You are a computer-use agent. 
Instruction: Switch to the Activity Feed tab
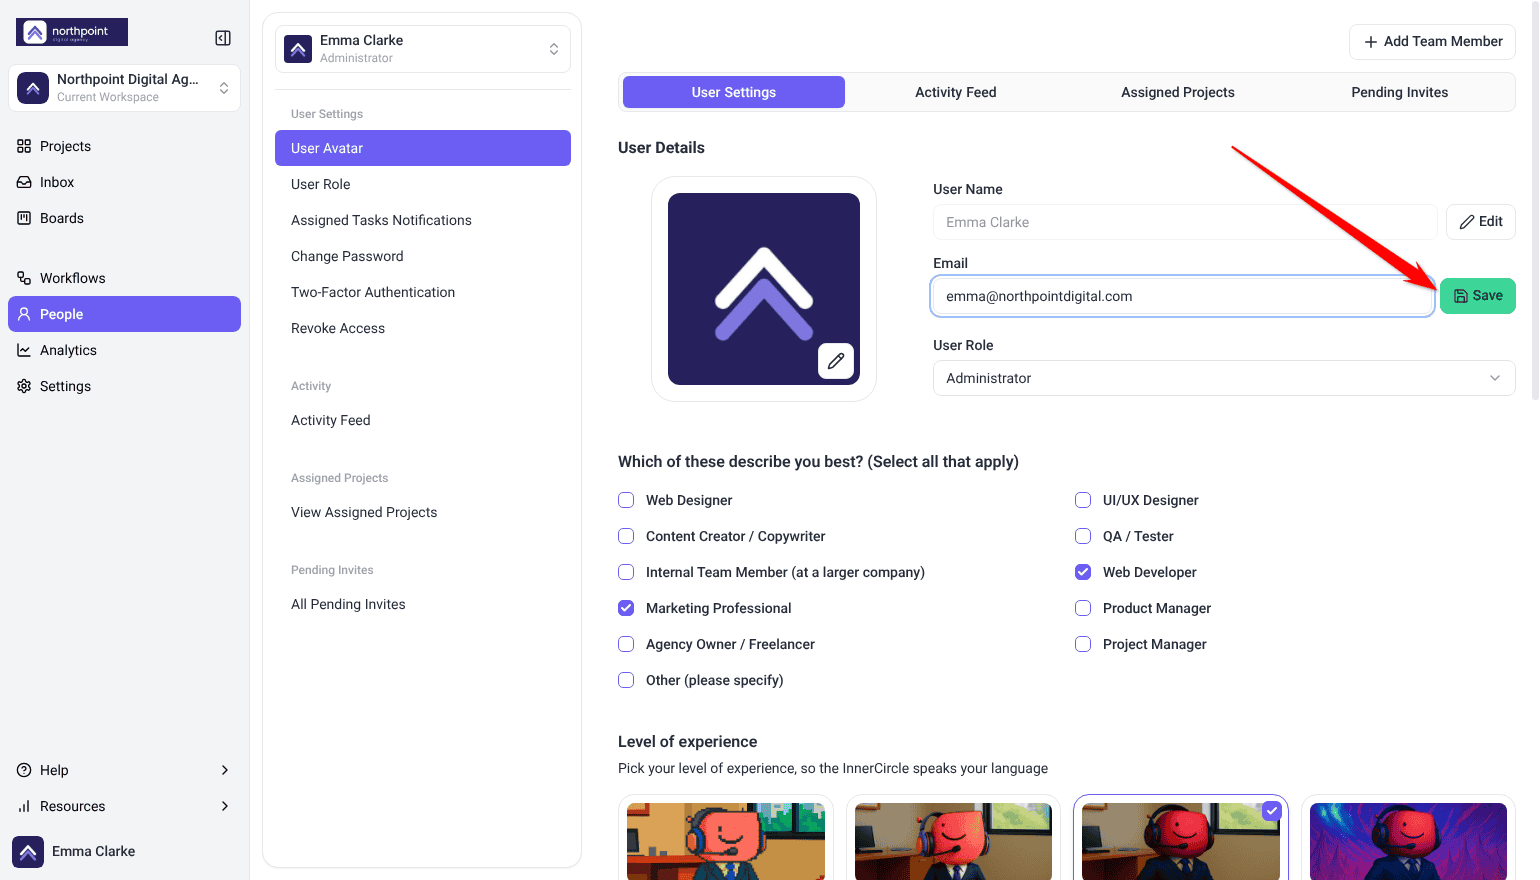click(x=956, y=92)
